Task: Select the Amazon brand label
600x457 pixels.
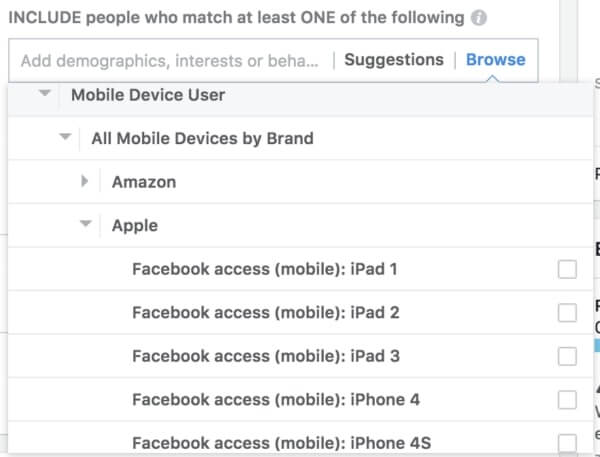Action: tap(144, 182)
